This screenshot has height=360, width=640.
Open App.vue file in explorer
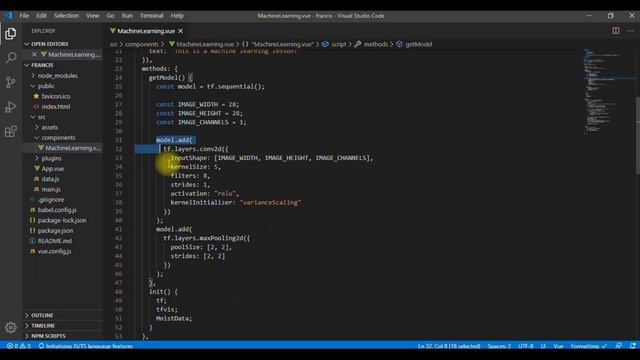click(x=53, y=169)
